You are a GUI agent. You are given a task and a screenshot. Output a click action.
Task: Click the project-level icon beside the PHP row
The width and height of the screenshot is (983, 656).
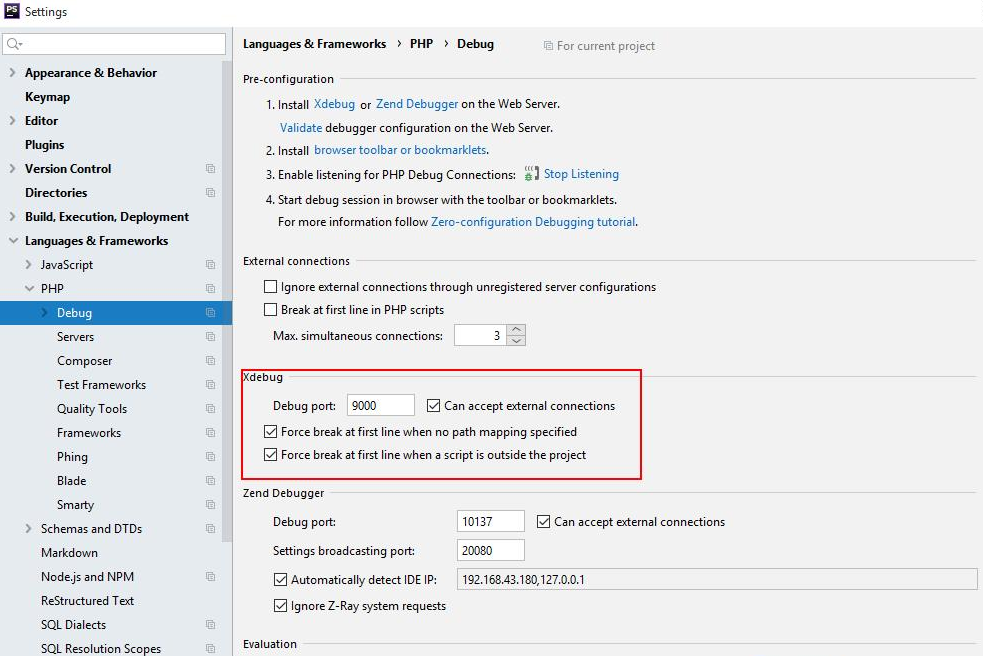coord(211,288)
